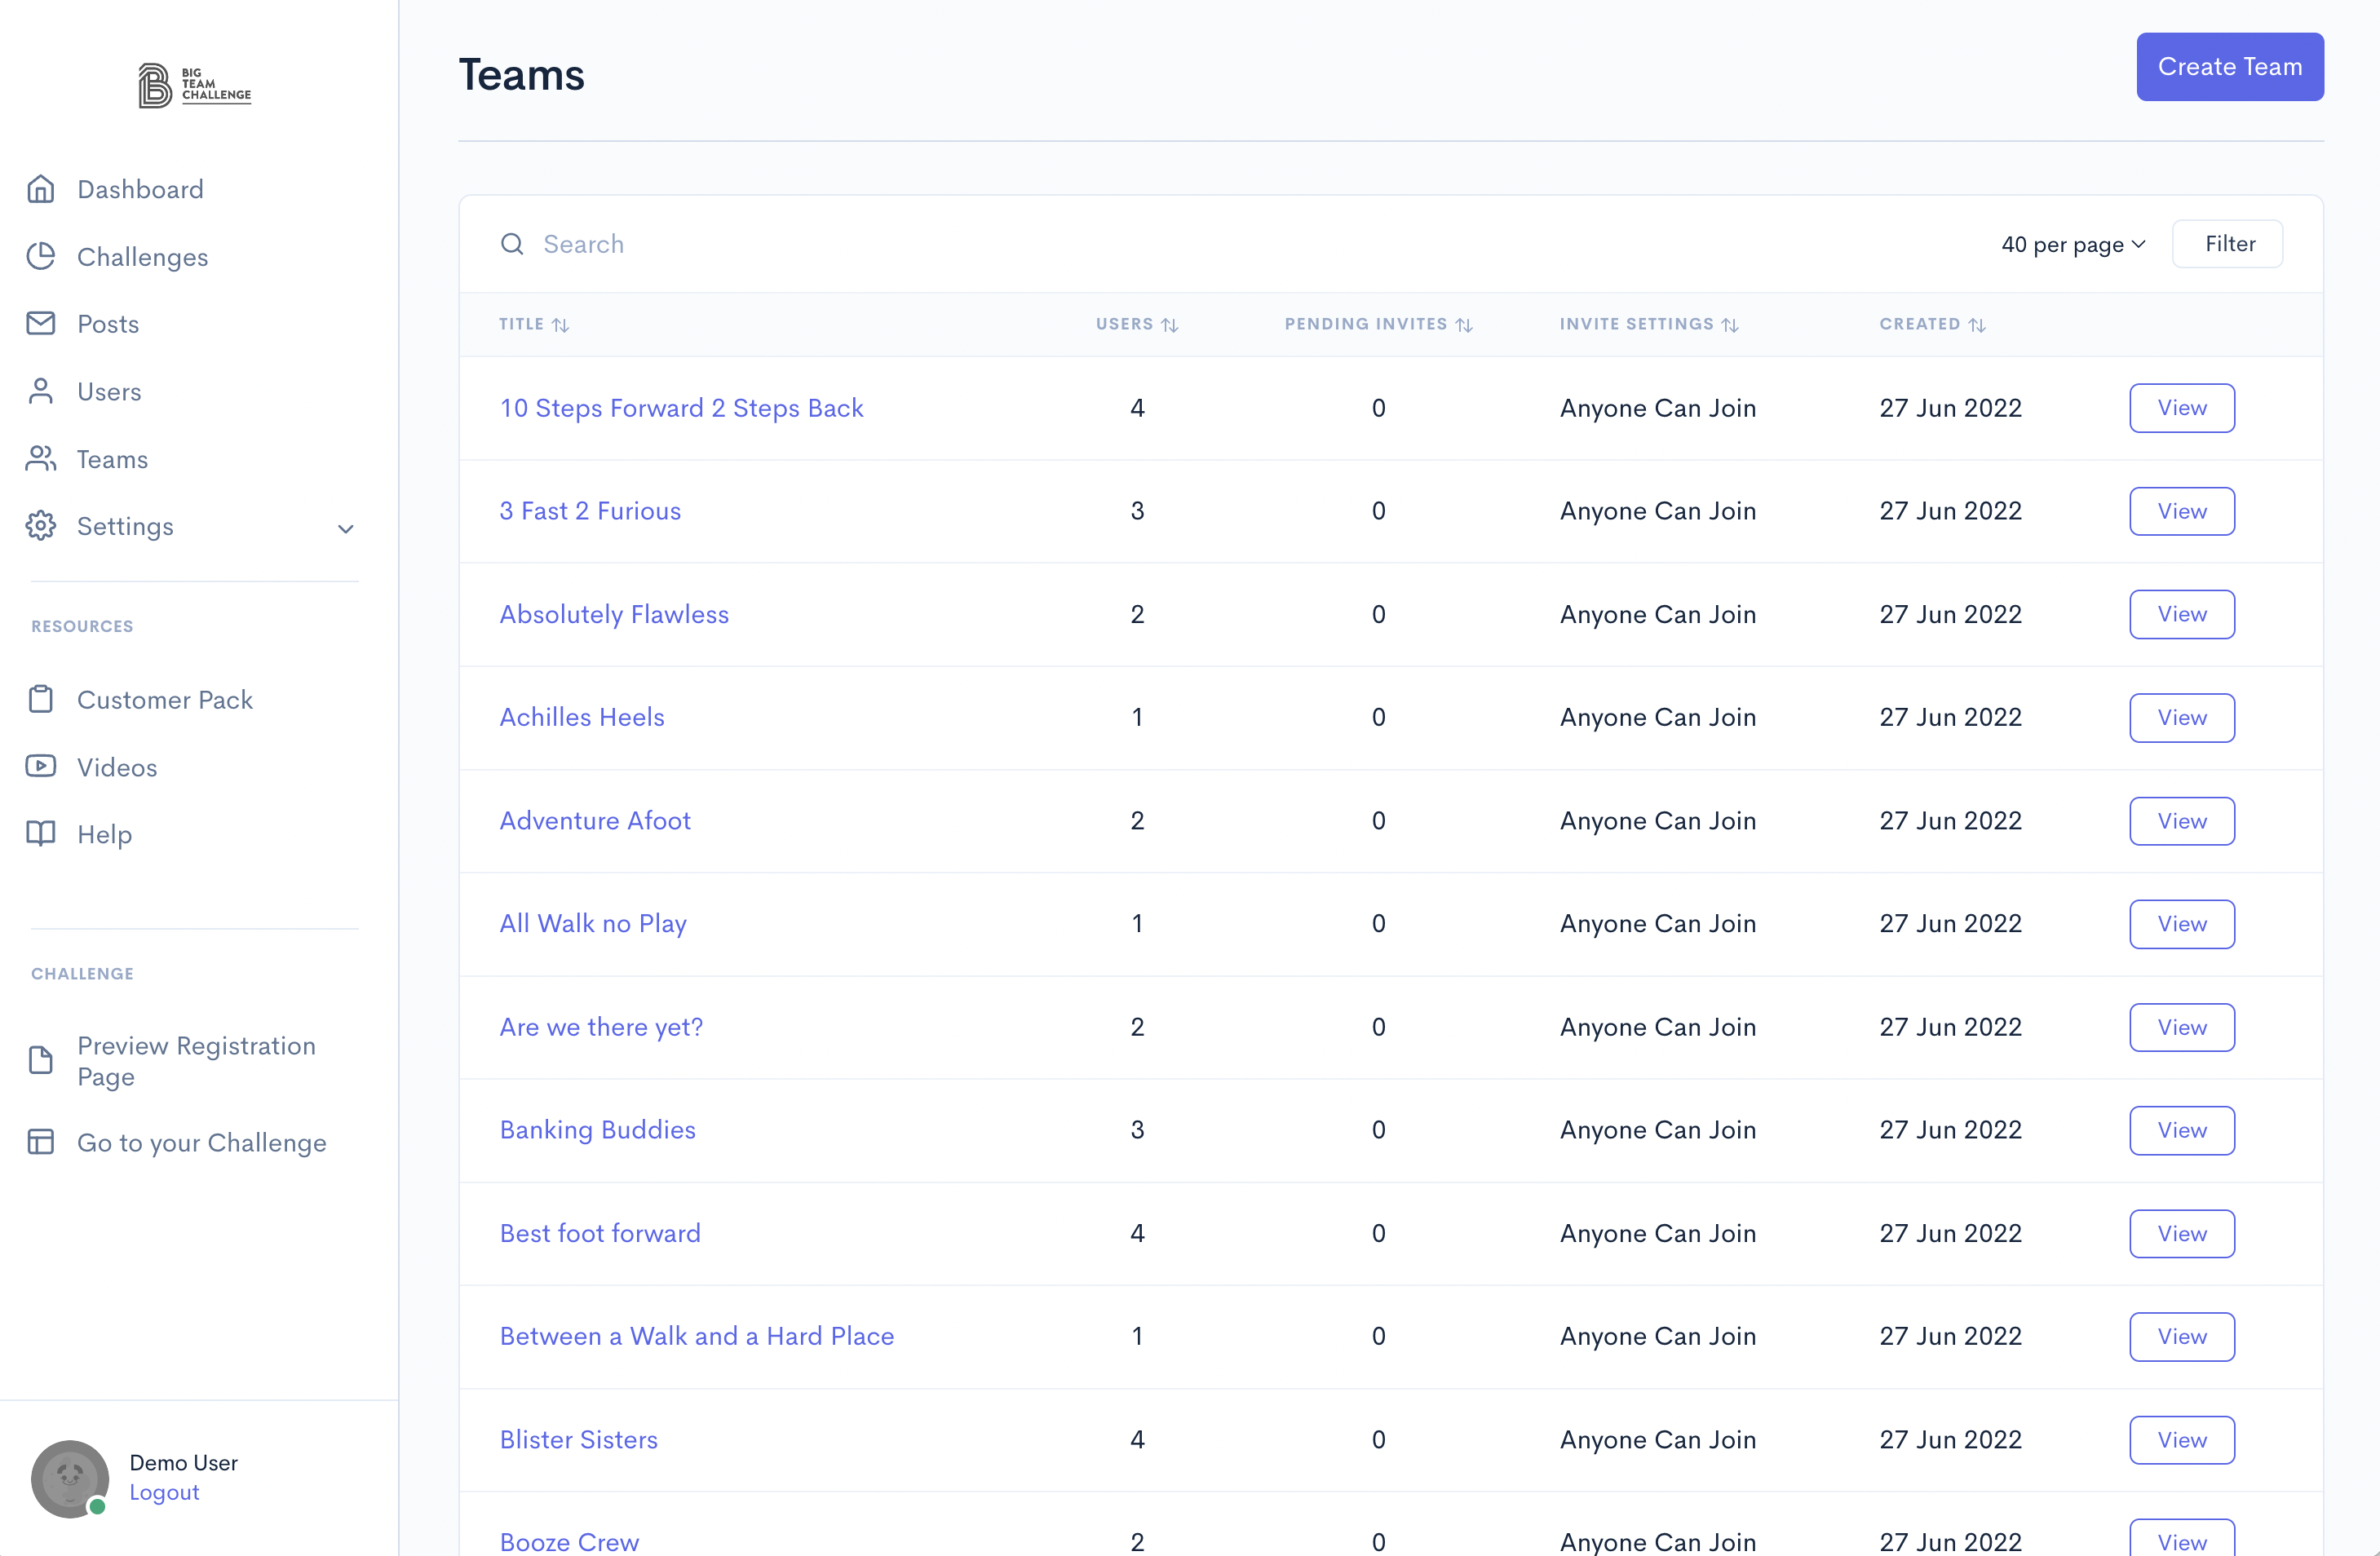This screenshot has width=2380, height=1556.
Task: Open the Adventure Afoot team link
Action: 595,820
